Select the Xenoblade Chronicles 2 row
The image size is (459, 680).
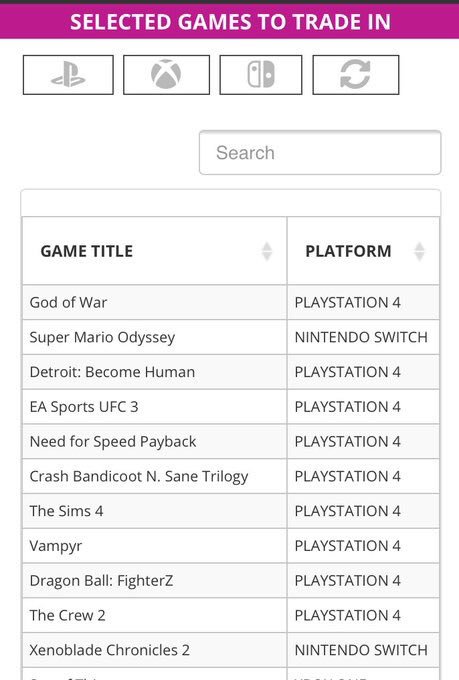pos(231,650)
